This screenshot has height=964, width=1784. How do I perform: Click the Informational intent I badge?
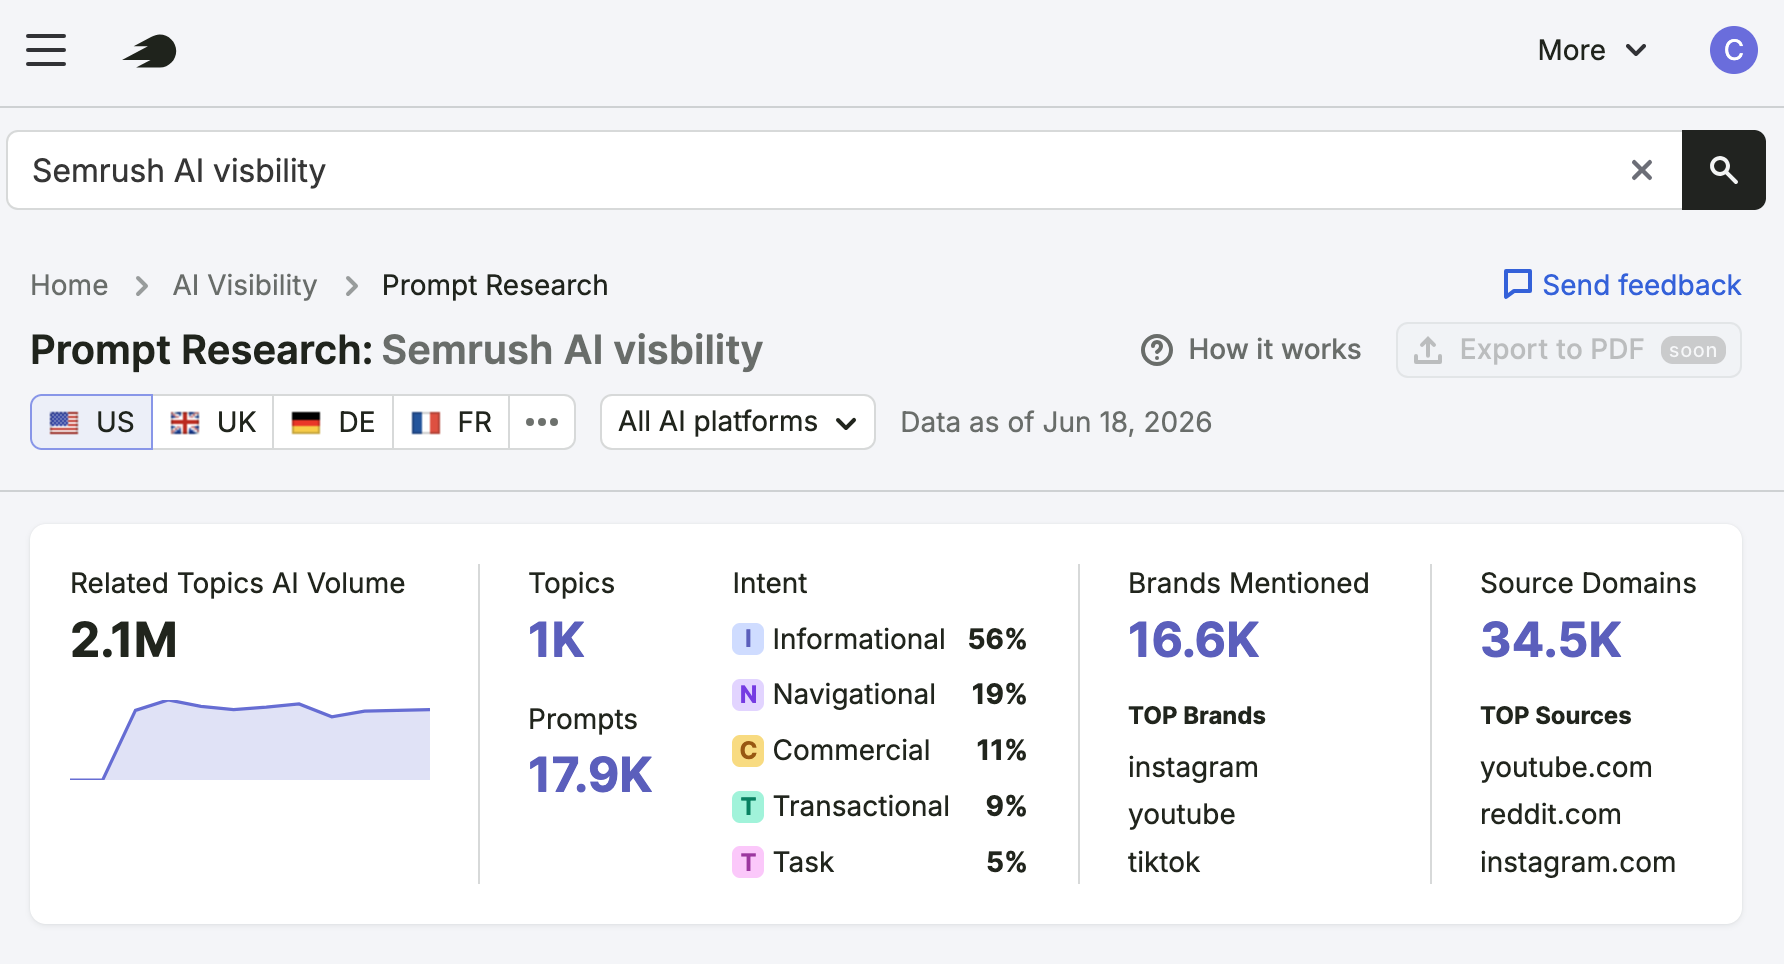[748, 639]
